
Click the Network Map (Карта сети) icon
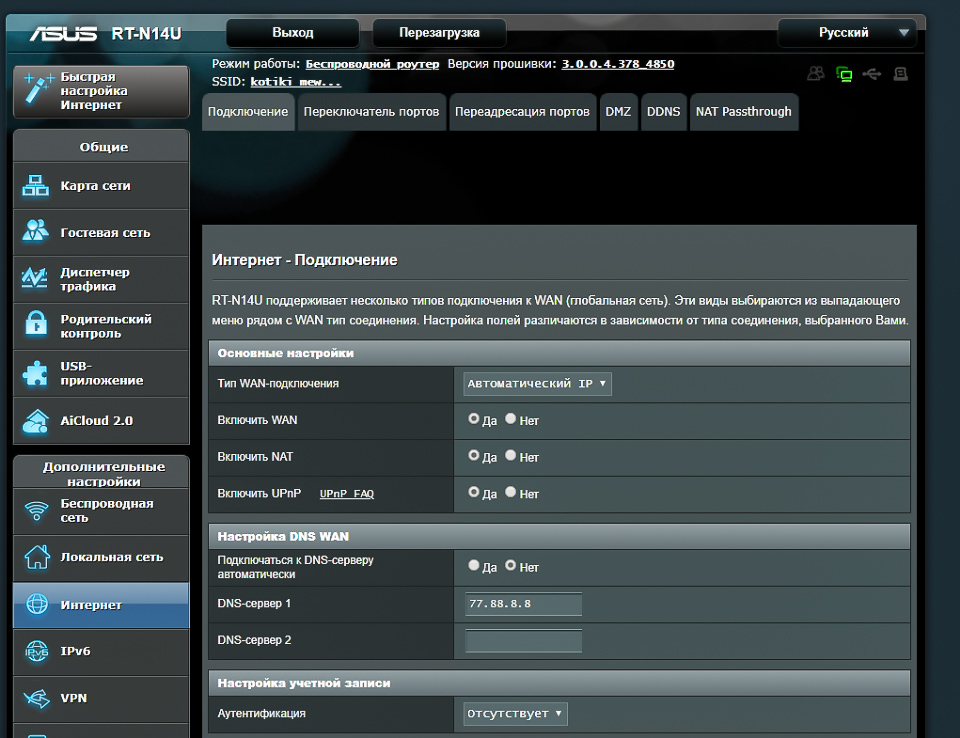tap(36, 186)
